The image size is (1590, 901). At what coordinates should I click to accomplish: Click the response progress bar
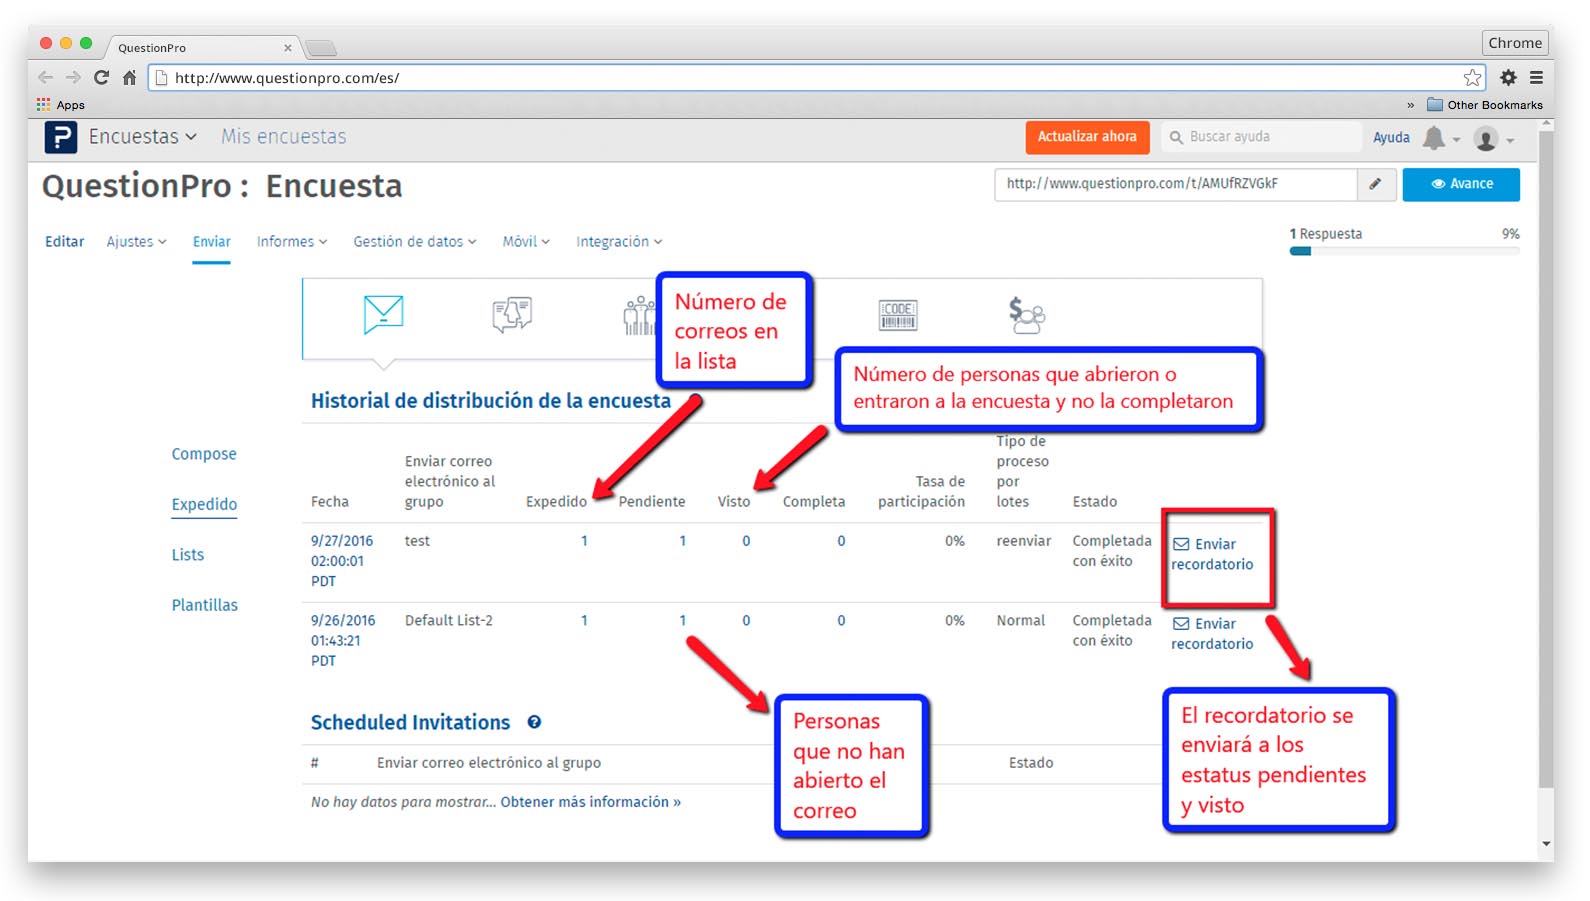(x=1404, y=252)
